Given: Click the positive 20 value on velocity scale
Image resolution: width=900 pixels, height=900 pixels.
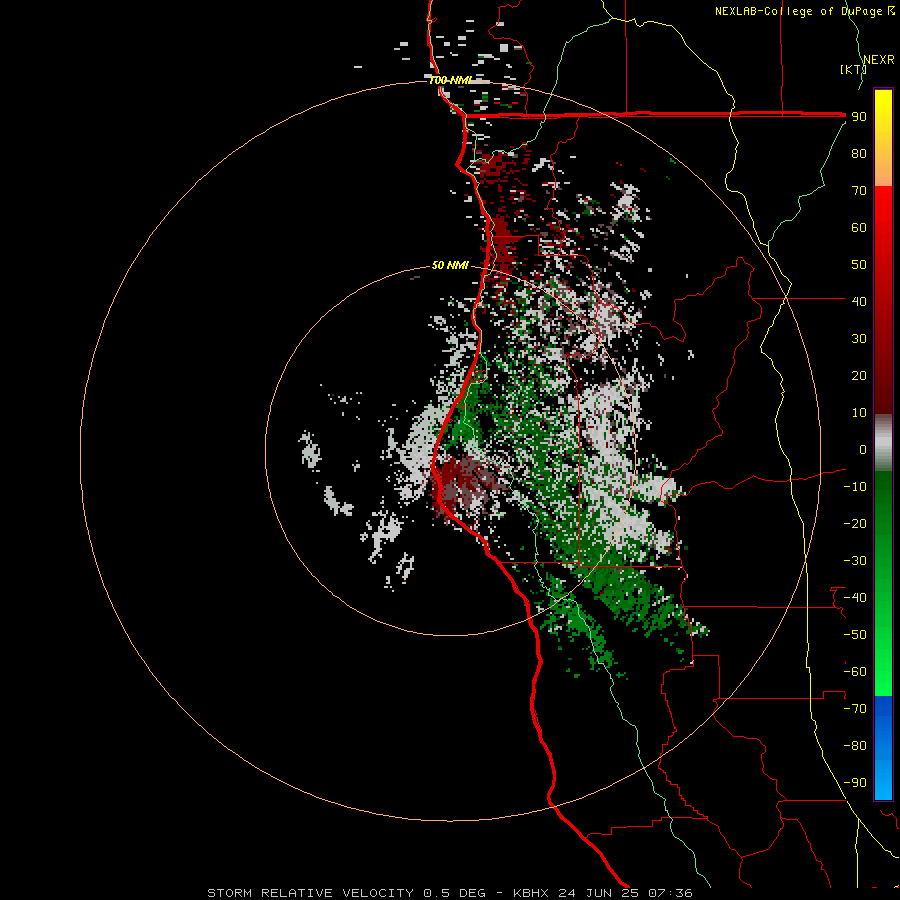Looking at the screenshot, I should coord(859,375).
